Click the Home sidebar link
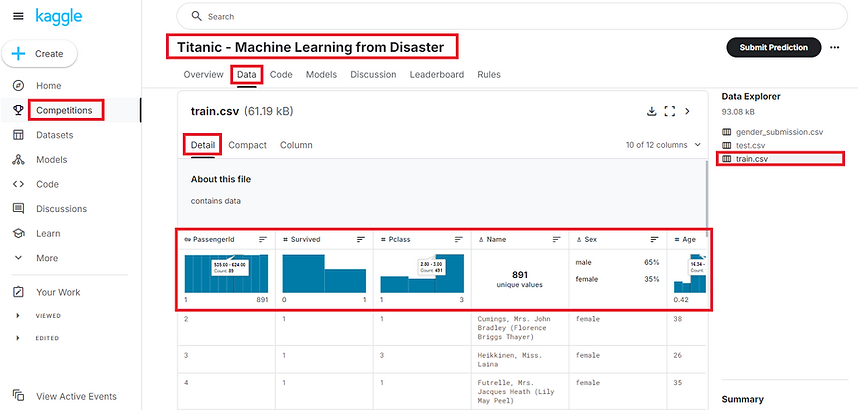 pyautogui.click(x=49, y=85)
